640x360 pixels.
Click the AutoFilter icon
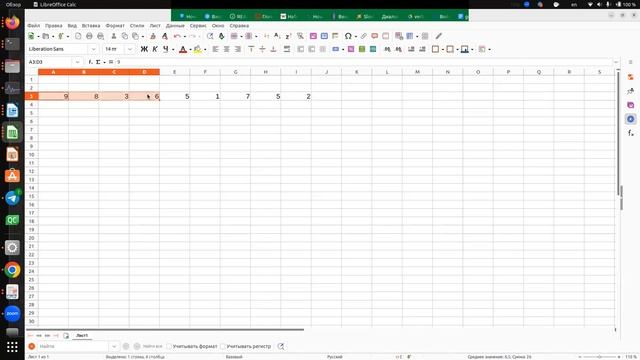point(300,36)
